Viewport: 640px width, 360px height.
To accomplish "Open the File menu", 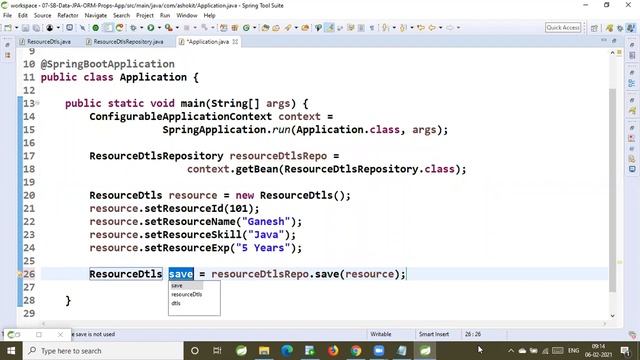I will tap(7, 16).
